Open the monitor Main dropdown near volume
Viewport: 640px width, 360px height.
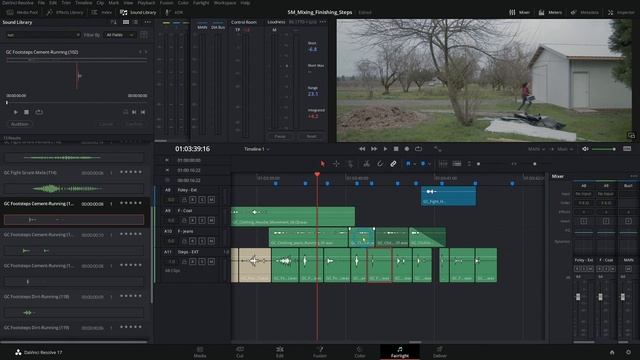(x=564, y=149)
